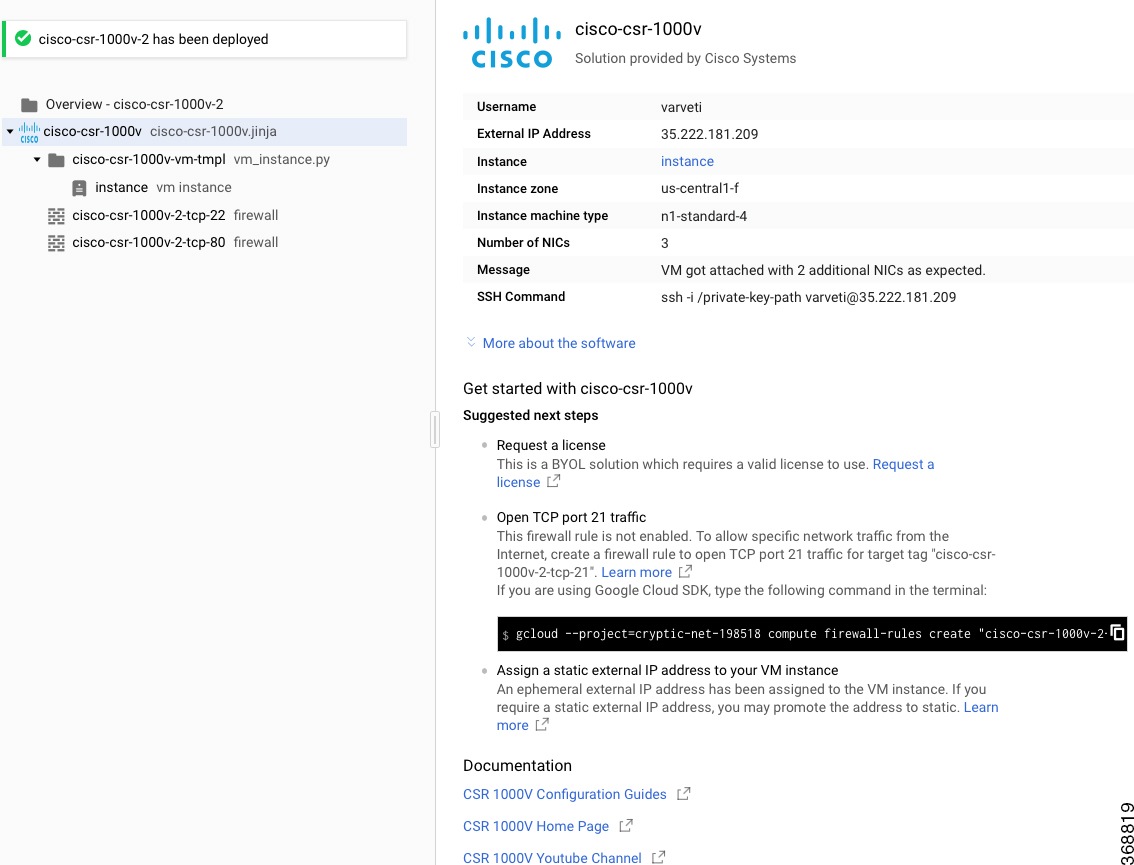Click external link icon beside Youtube Channel
This screenshot has width=1134, height=865.
click(x=658, y=857)
